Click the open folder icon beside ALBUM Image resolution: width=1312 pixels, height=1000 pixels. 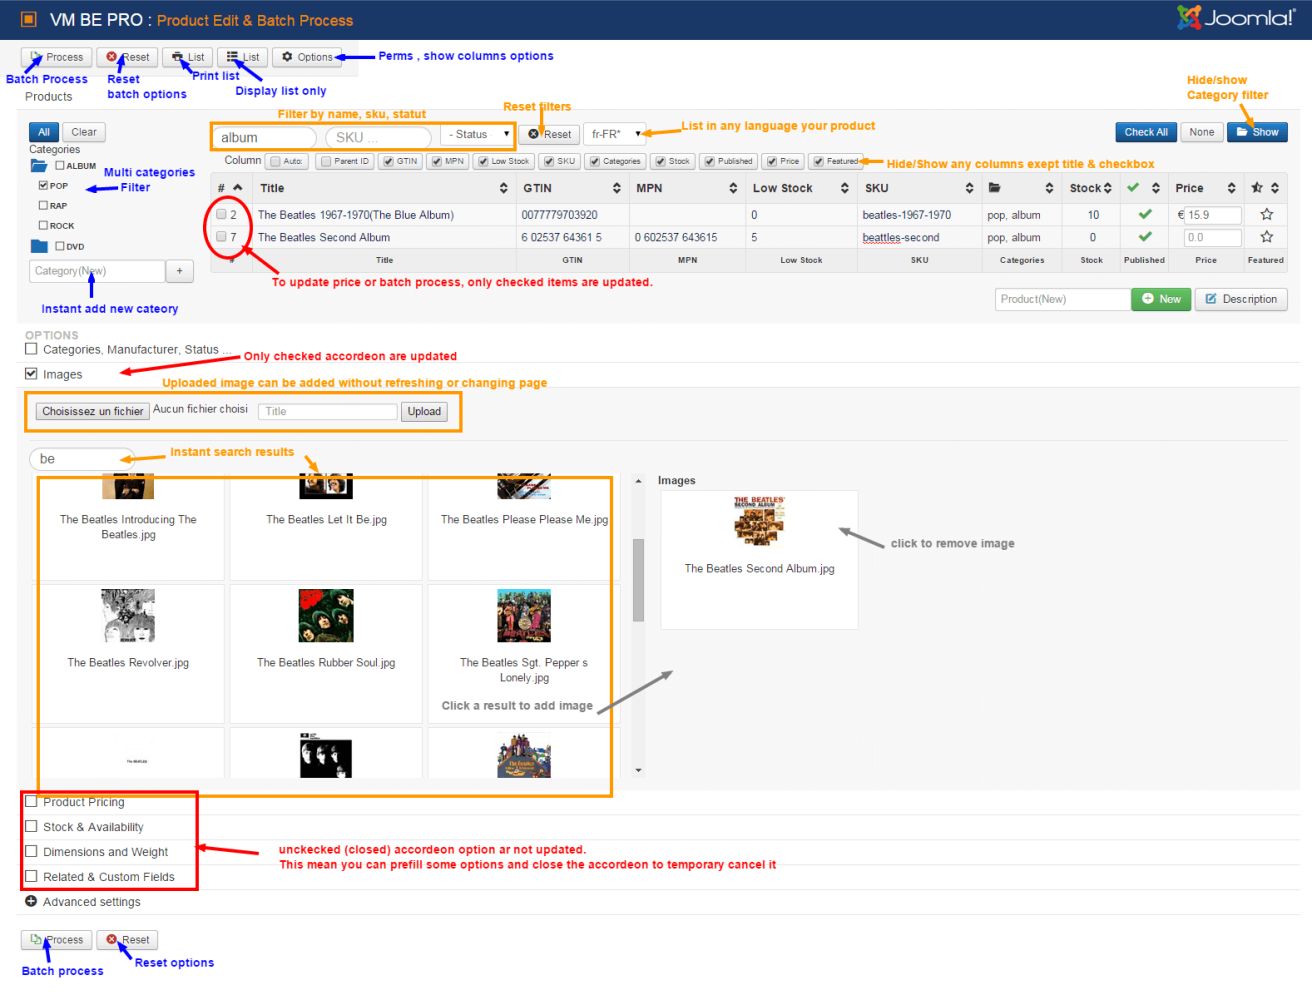[x=39, y=166]
